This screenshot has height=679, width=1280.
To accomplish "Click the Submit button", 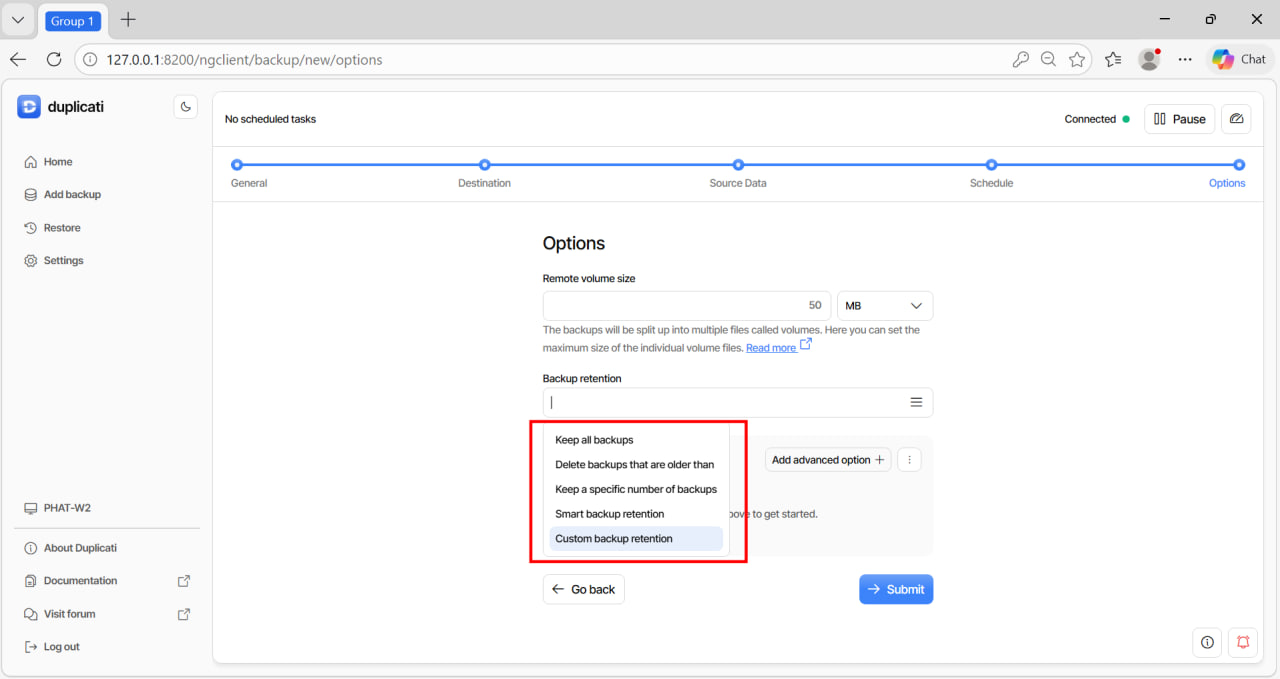I will (x=895, y=589).
